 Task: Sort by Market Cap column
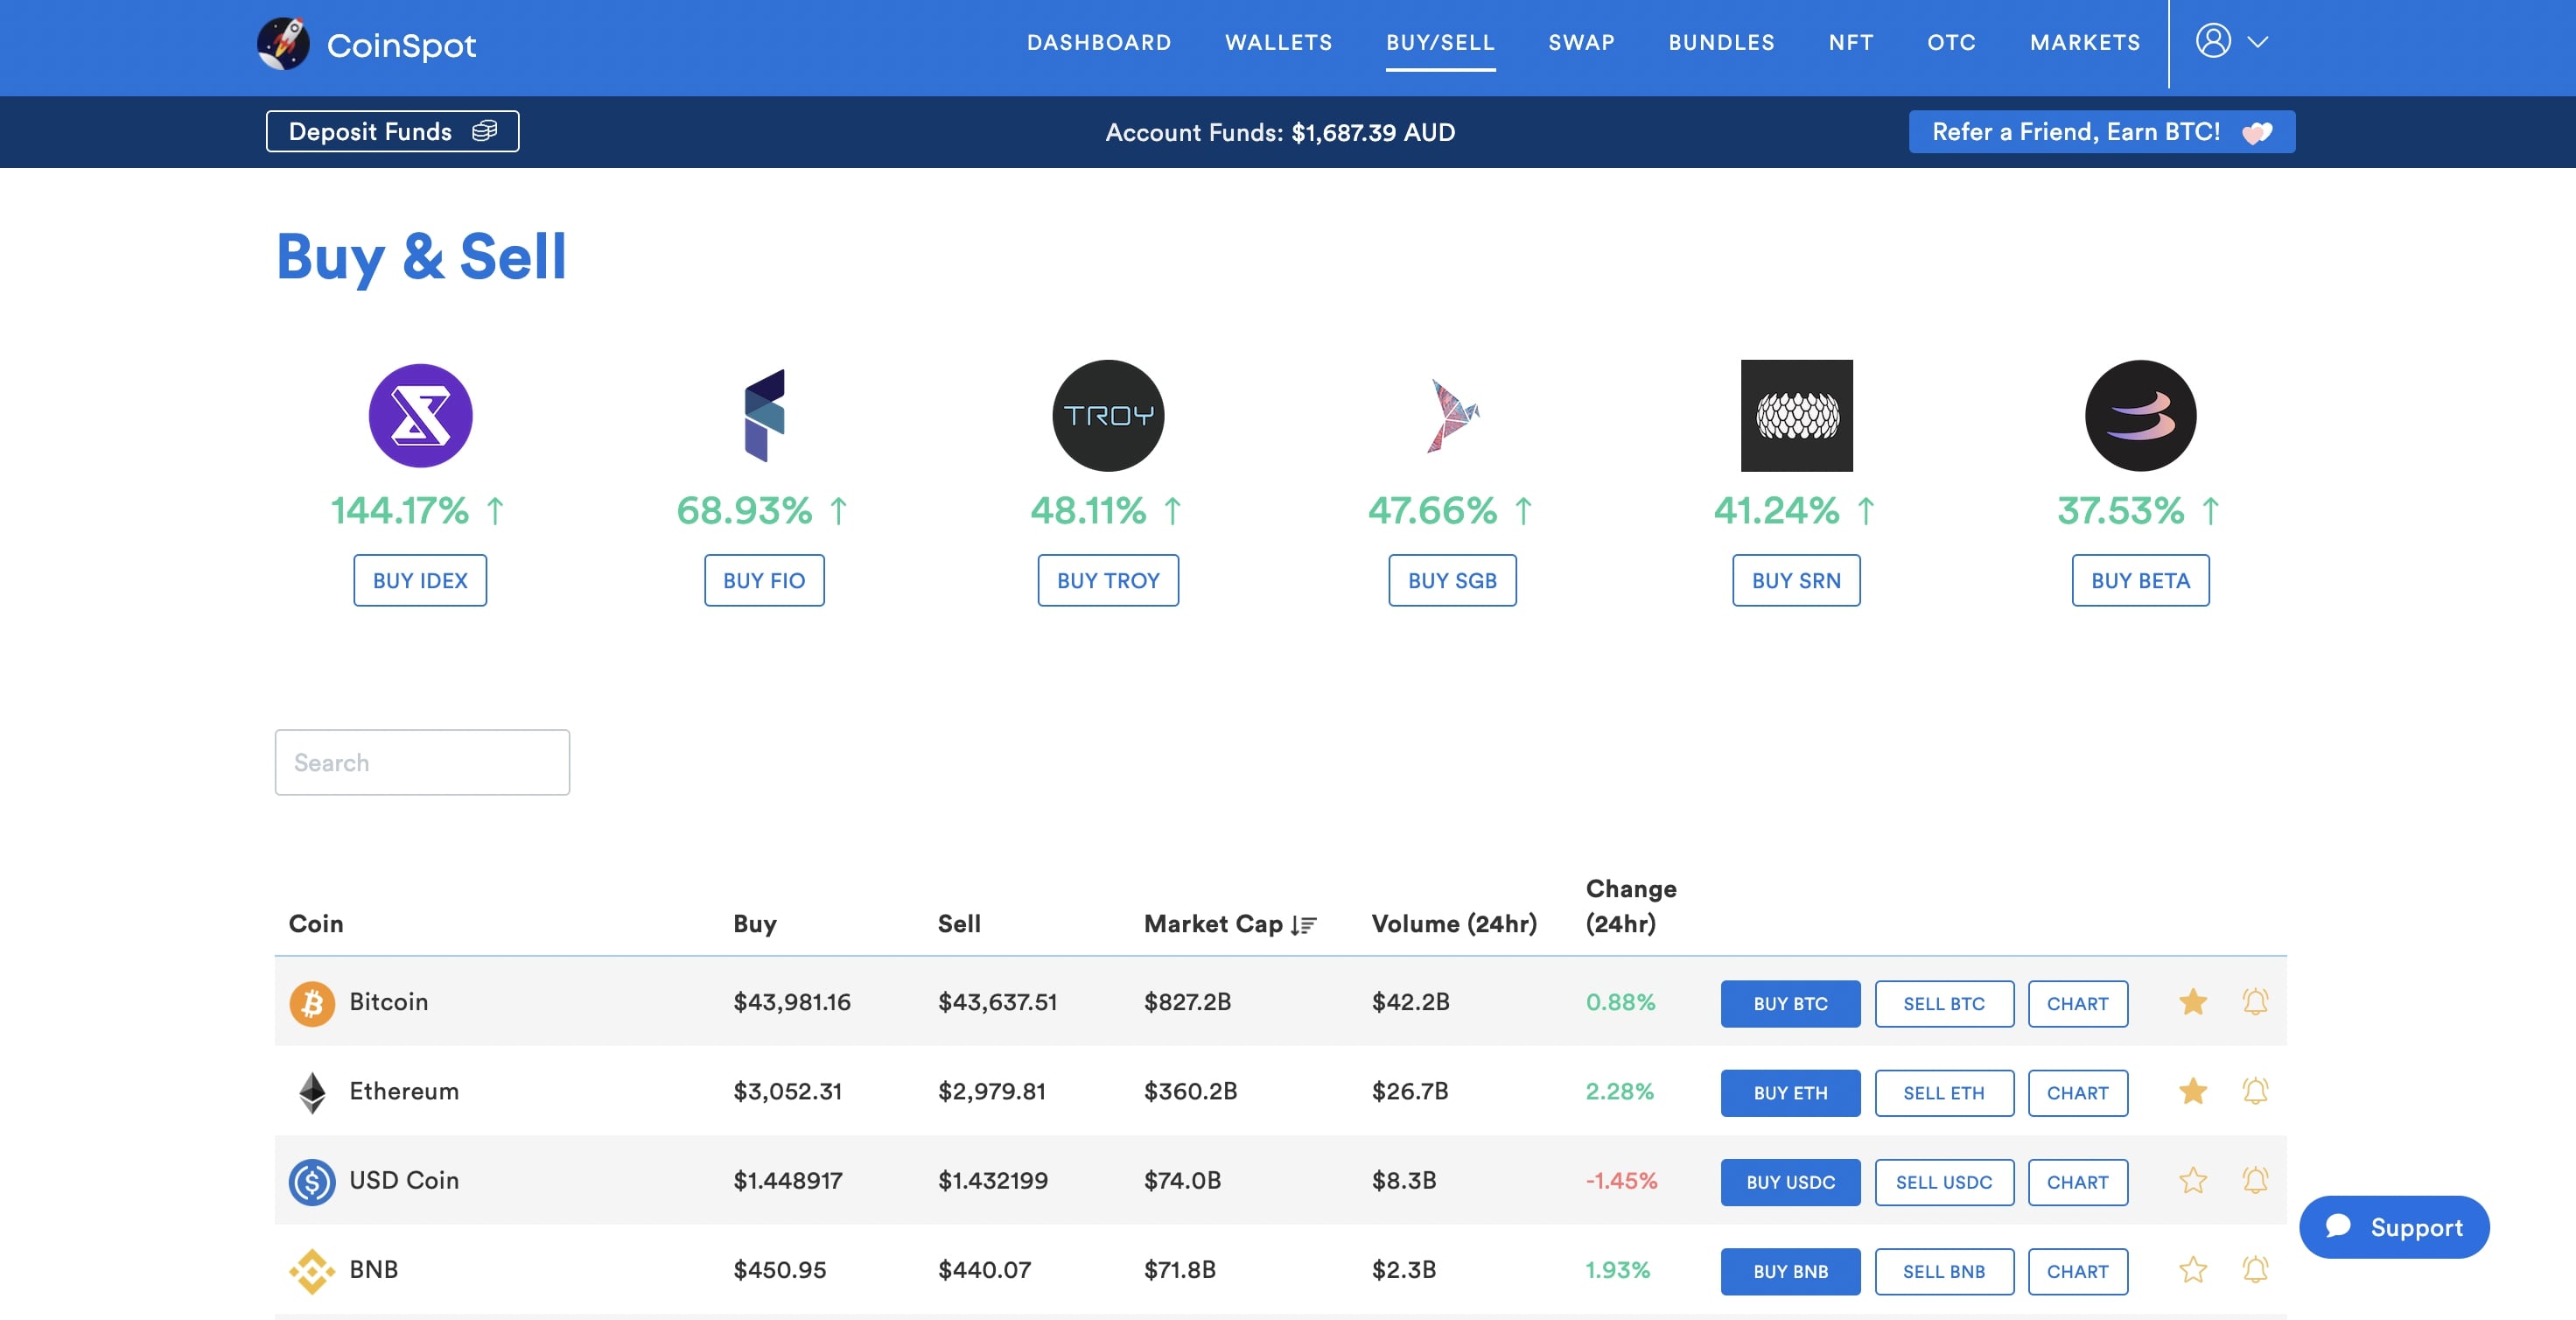click(x=1230, y=924)
